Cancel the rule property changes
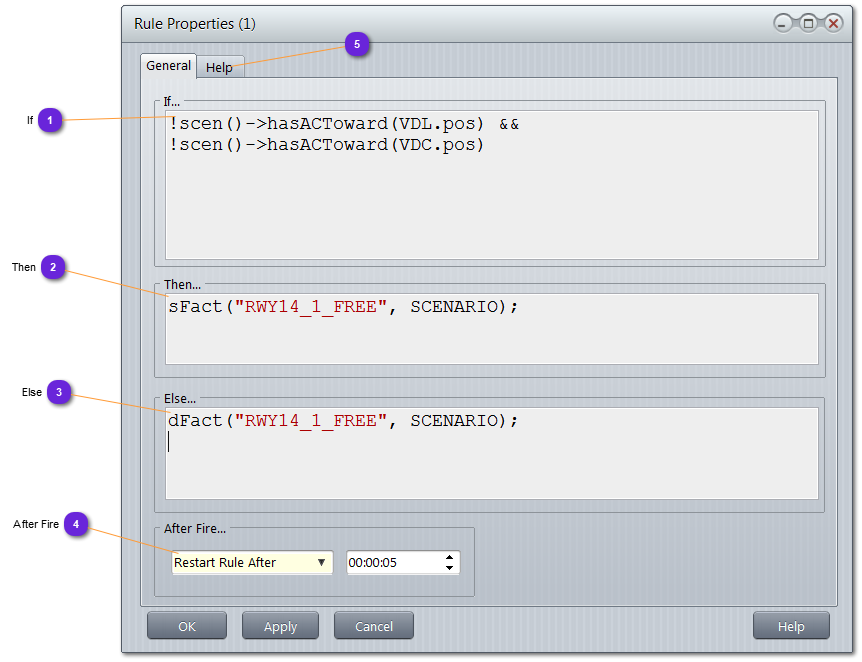This screenshot has height=662, width=862. coord(374,626)
